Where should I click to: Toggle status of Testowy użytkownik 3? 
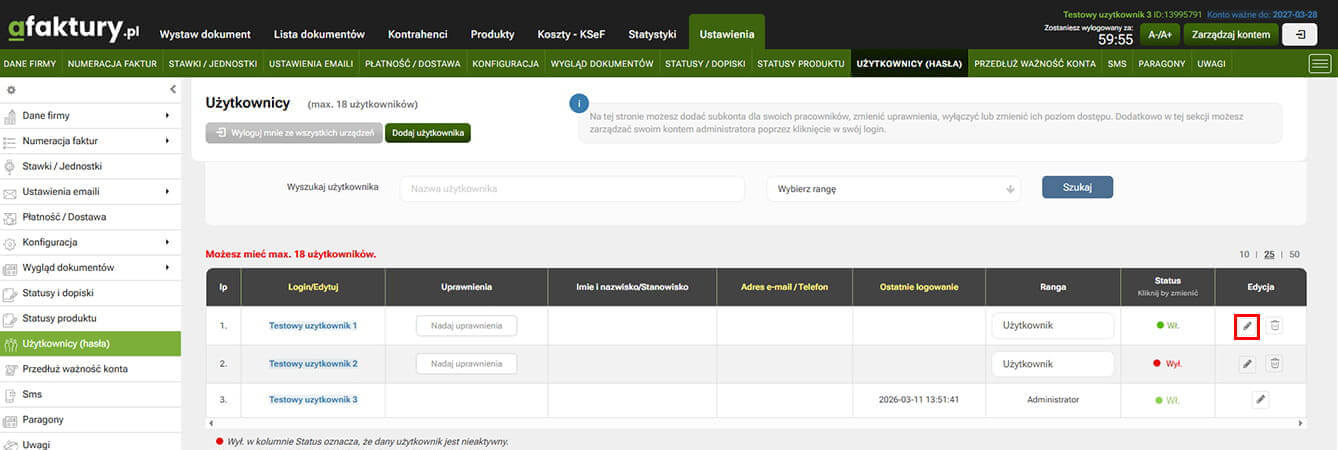(x=1168, y=400)
